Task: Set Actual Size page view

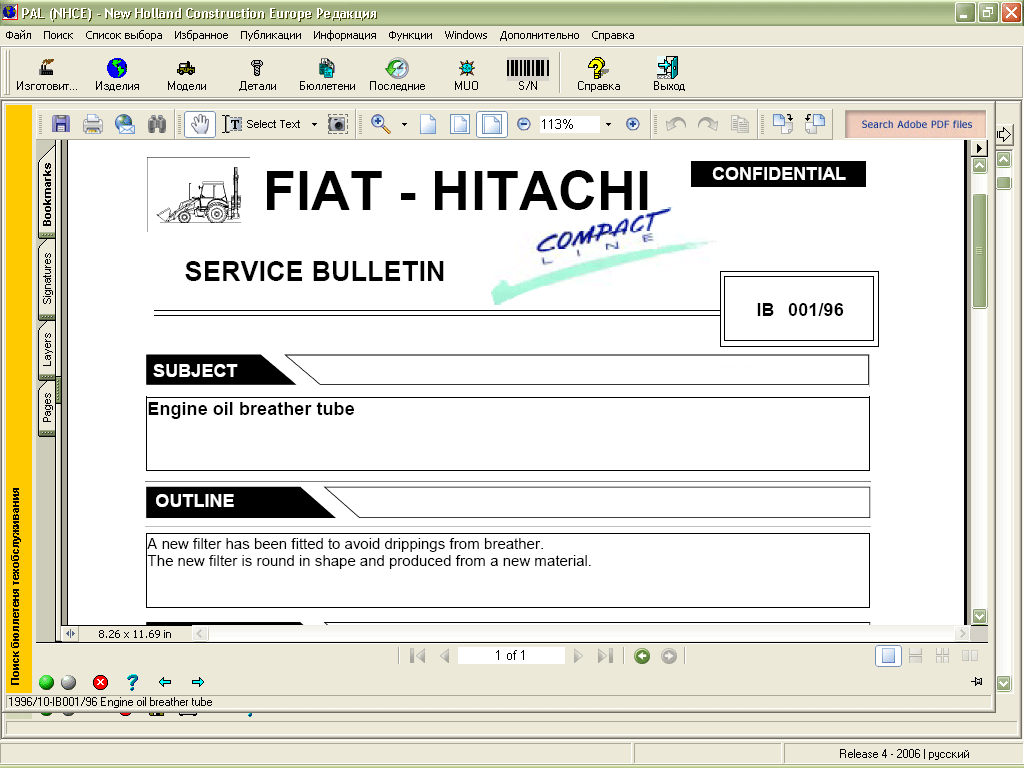Action: (428, 124)
